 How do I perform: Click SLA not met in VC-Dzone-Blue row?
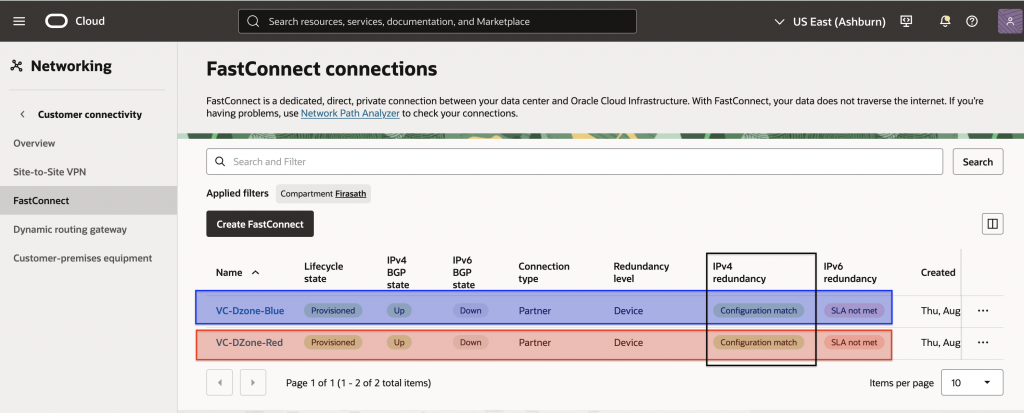pyautogui.click(x=854, y=311)
